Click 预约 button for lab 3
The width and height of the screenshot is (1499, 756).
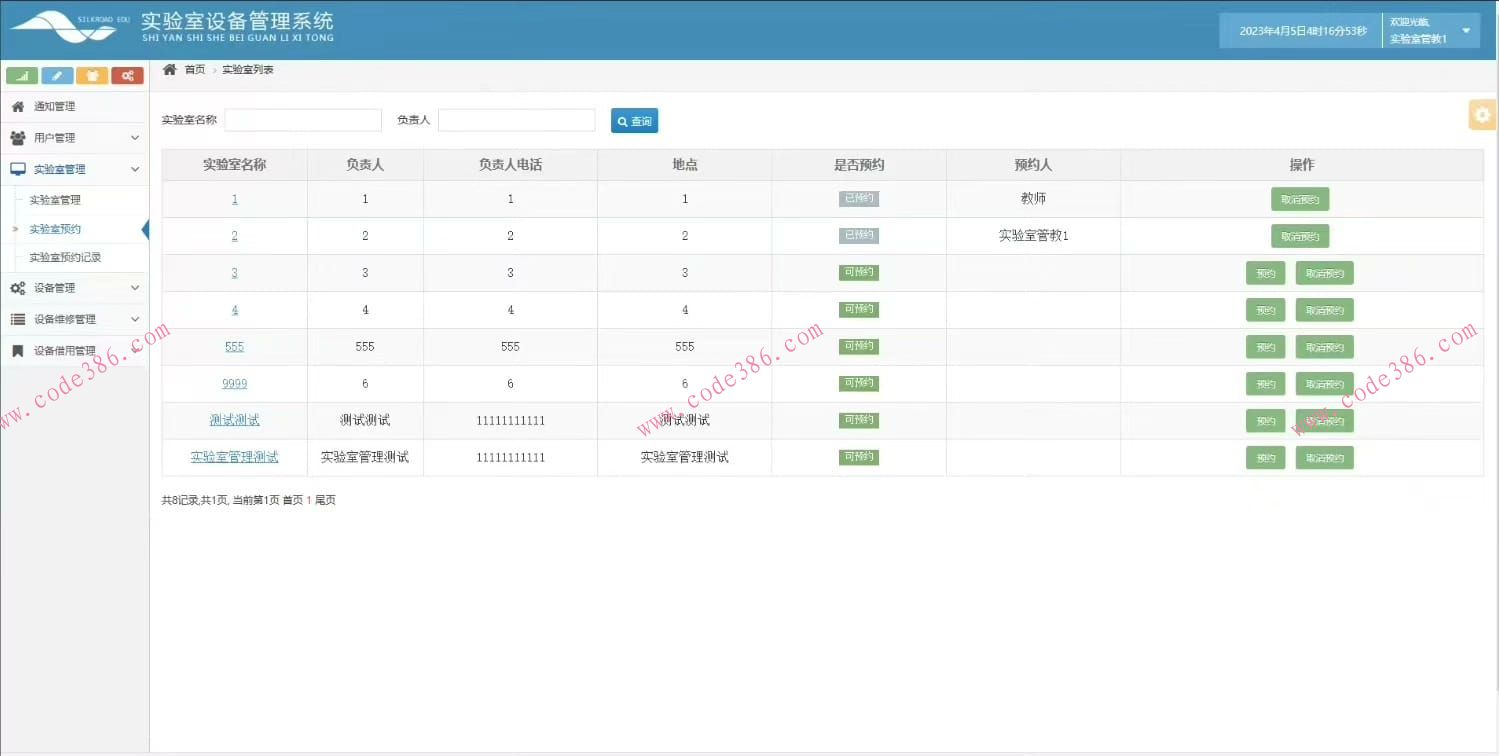pos(1266,273)
